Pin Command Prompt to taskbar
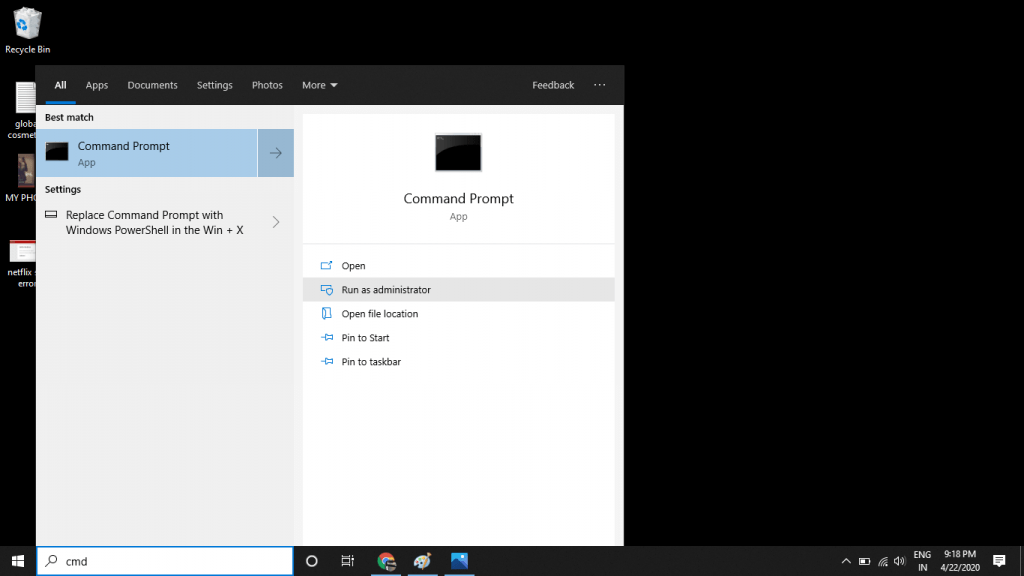Screen dimensions: 1024x576 click(371, 362)
